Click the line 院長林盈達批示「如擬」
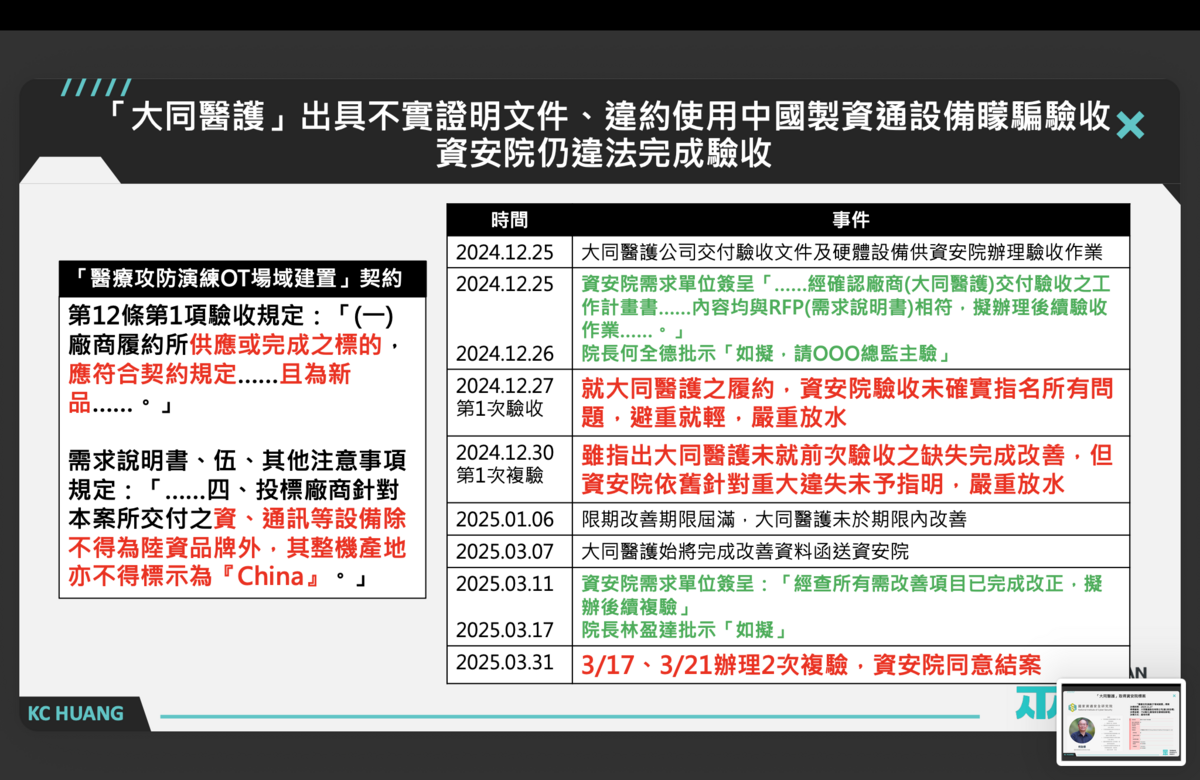The image size is (1200, 780). click(685, 630)
